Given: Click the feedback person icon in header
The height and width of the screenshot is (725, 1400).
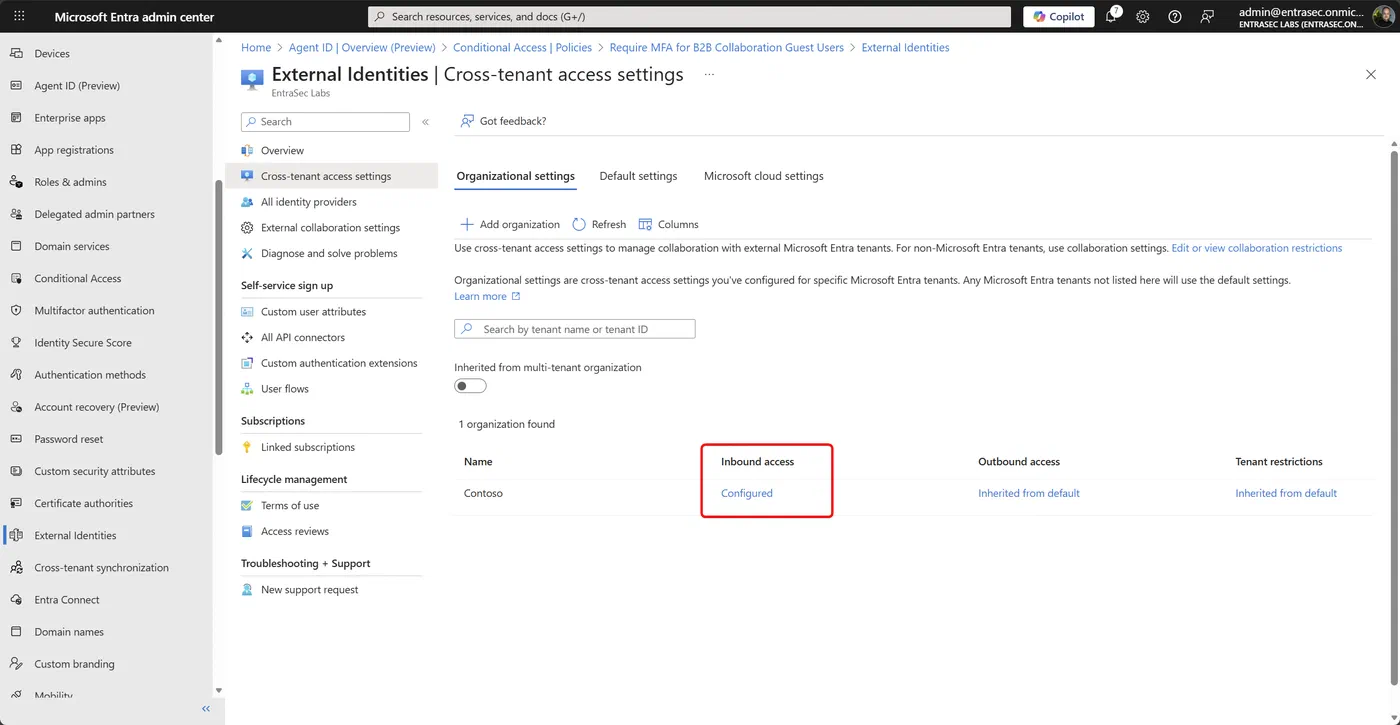Looking at the screenshot, I should point(1207,17).
